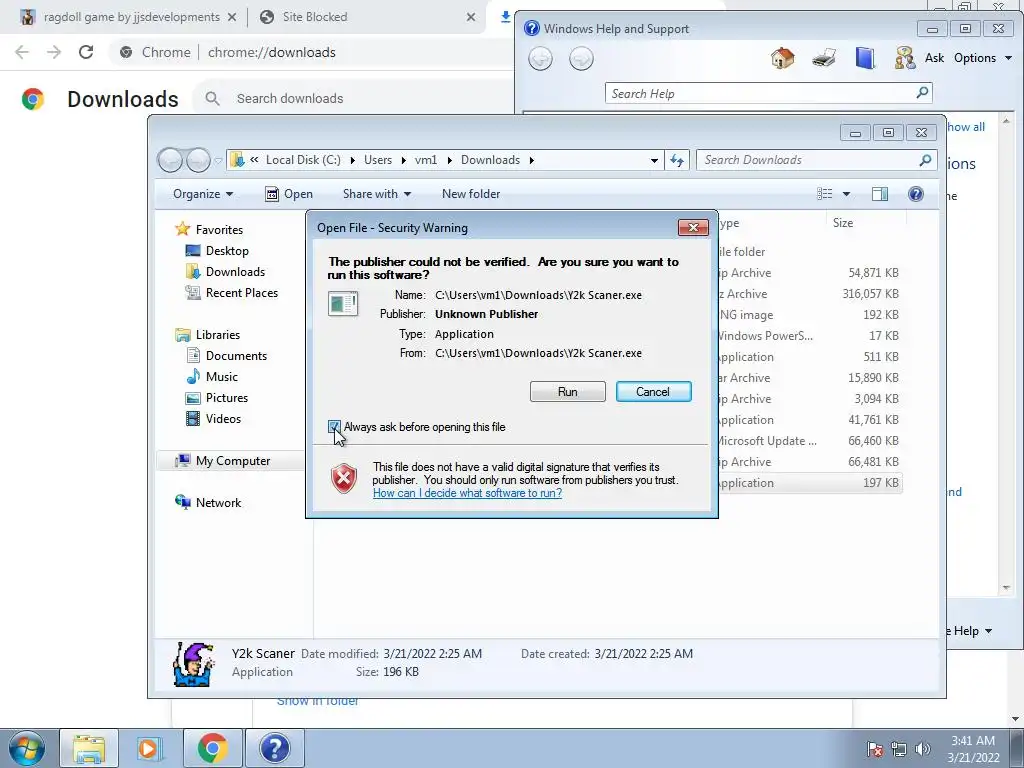Viewport: 1024px width, 768px height.
Task: Click Help window Forward arrow button
Action: [x=581, y=59]
